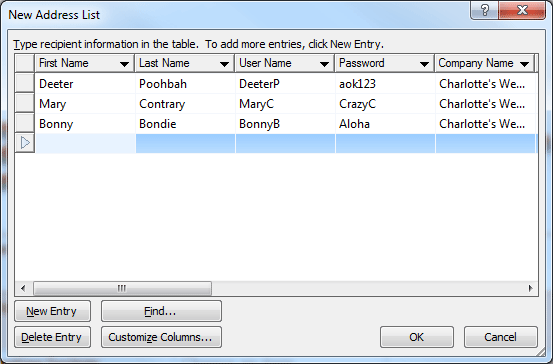Click the User Name column header
This screenshot has height=364, width=553.
point(285,63)
